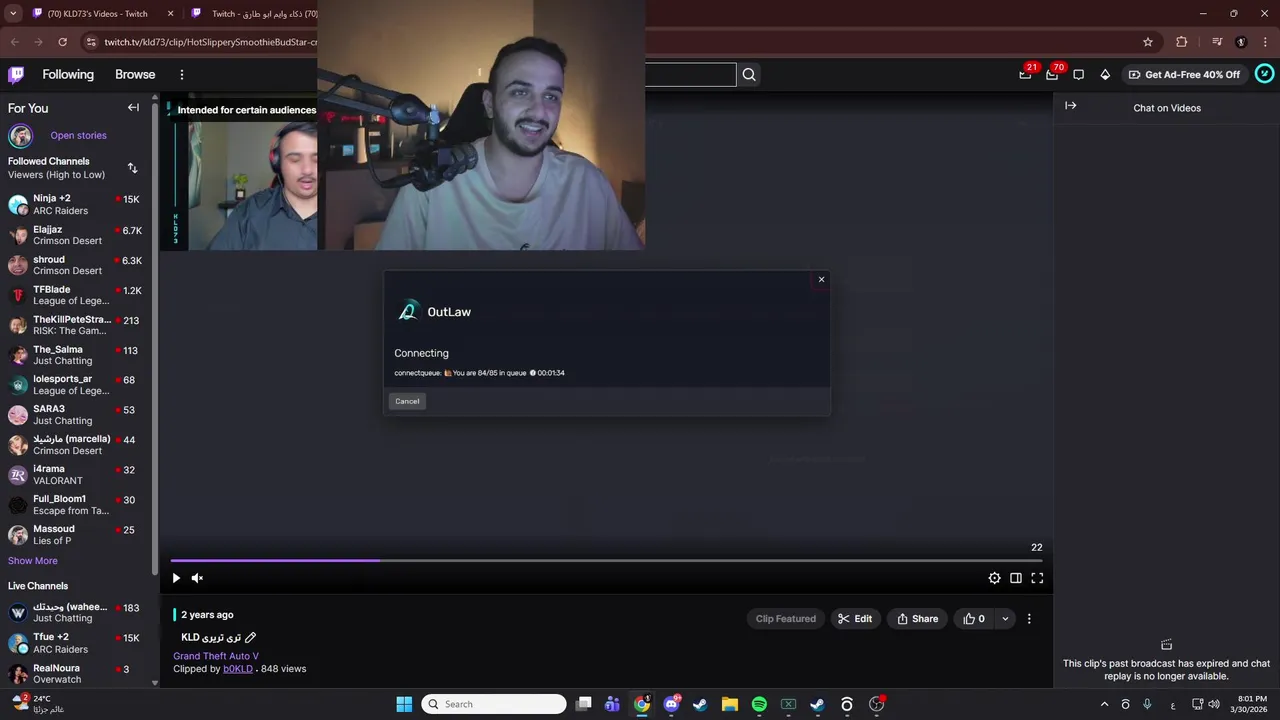
Task: Open the user avatar menu
Action: (1264, 74)
